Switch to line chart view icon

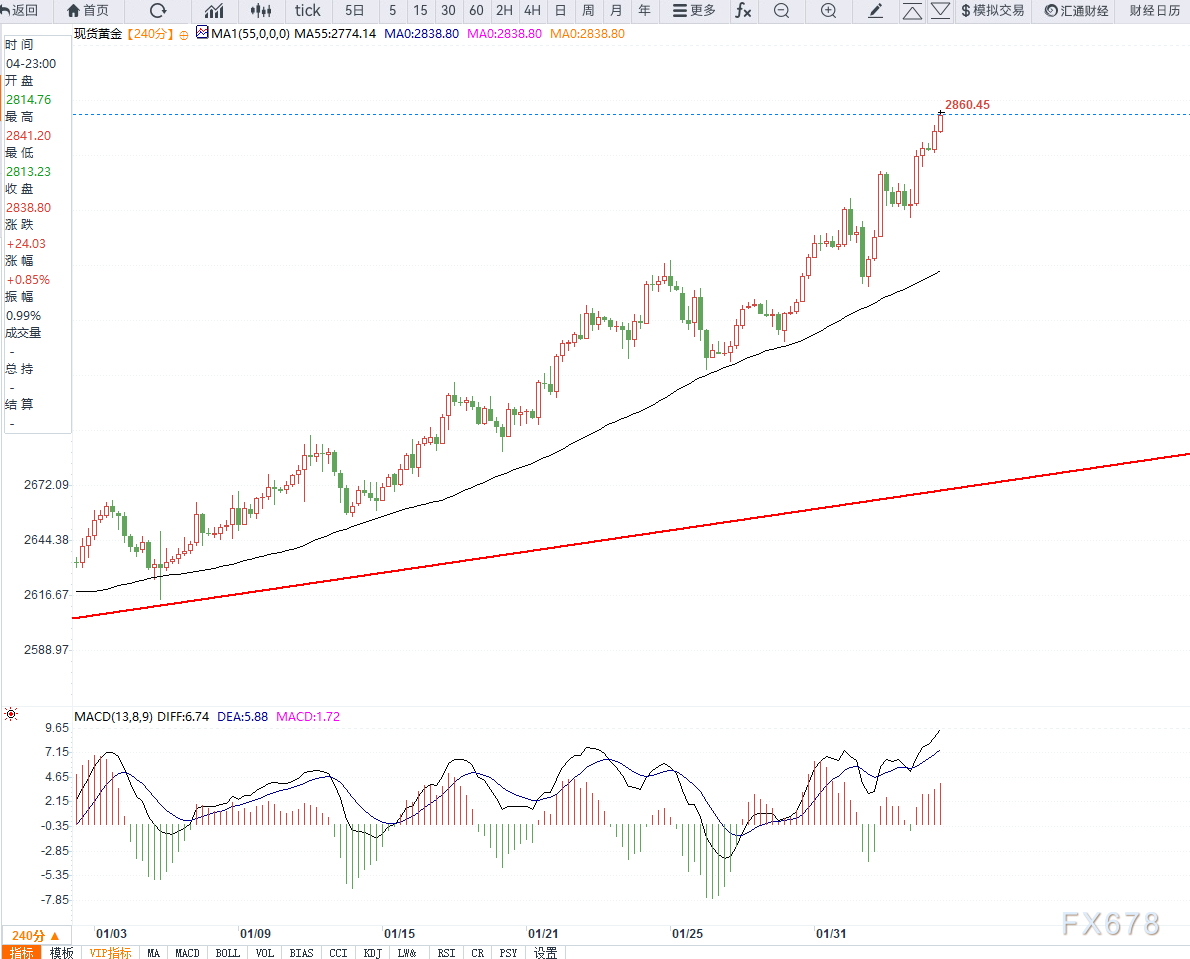click(214, 10)
